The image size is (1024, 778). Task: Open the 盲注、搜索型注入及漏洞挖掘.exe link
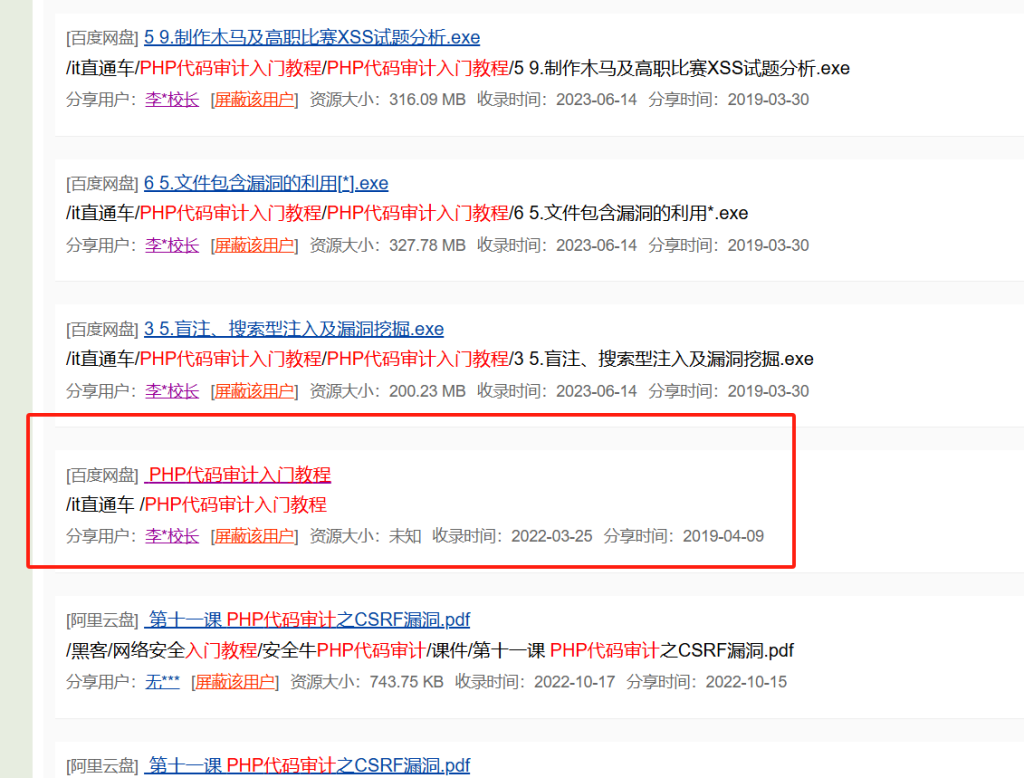point(295,329)
